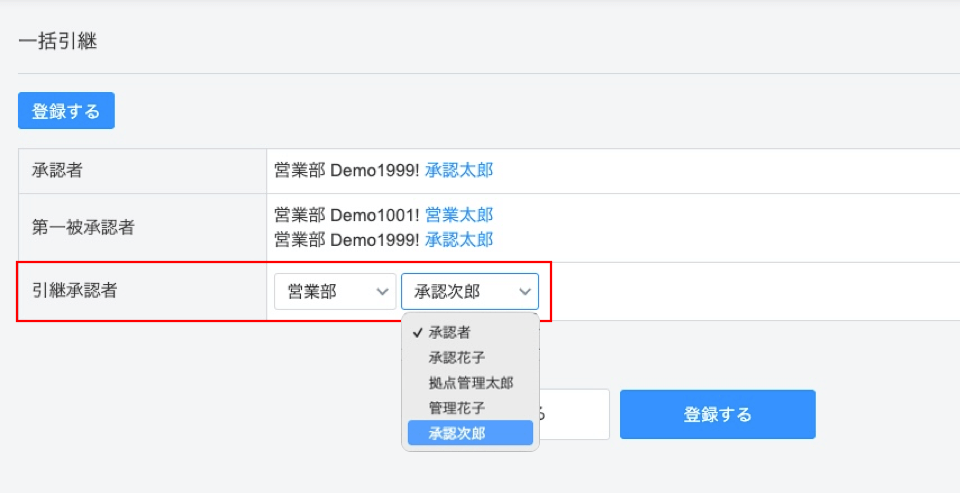Open the 営業部 department dropdown
Screen dimensions: 960x493
335,292
